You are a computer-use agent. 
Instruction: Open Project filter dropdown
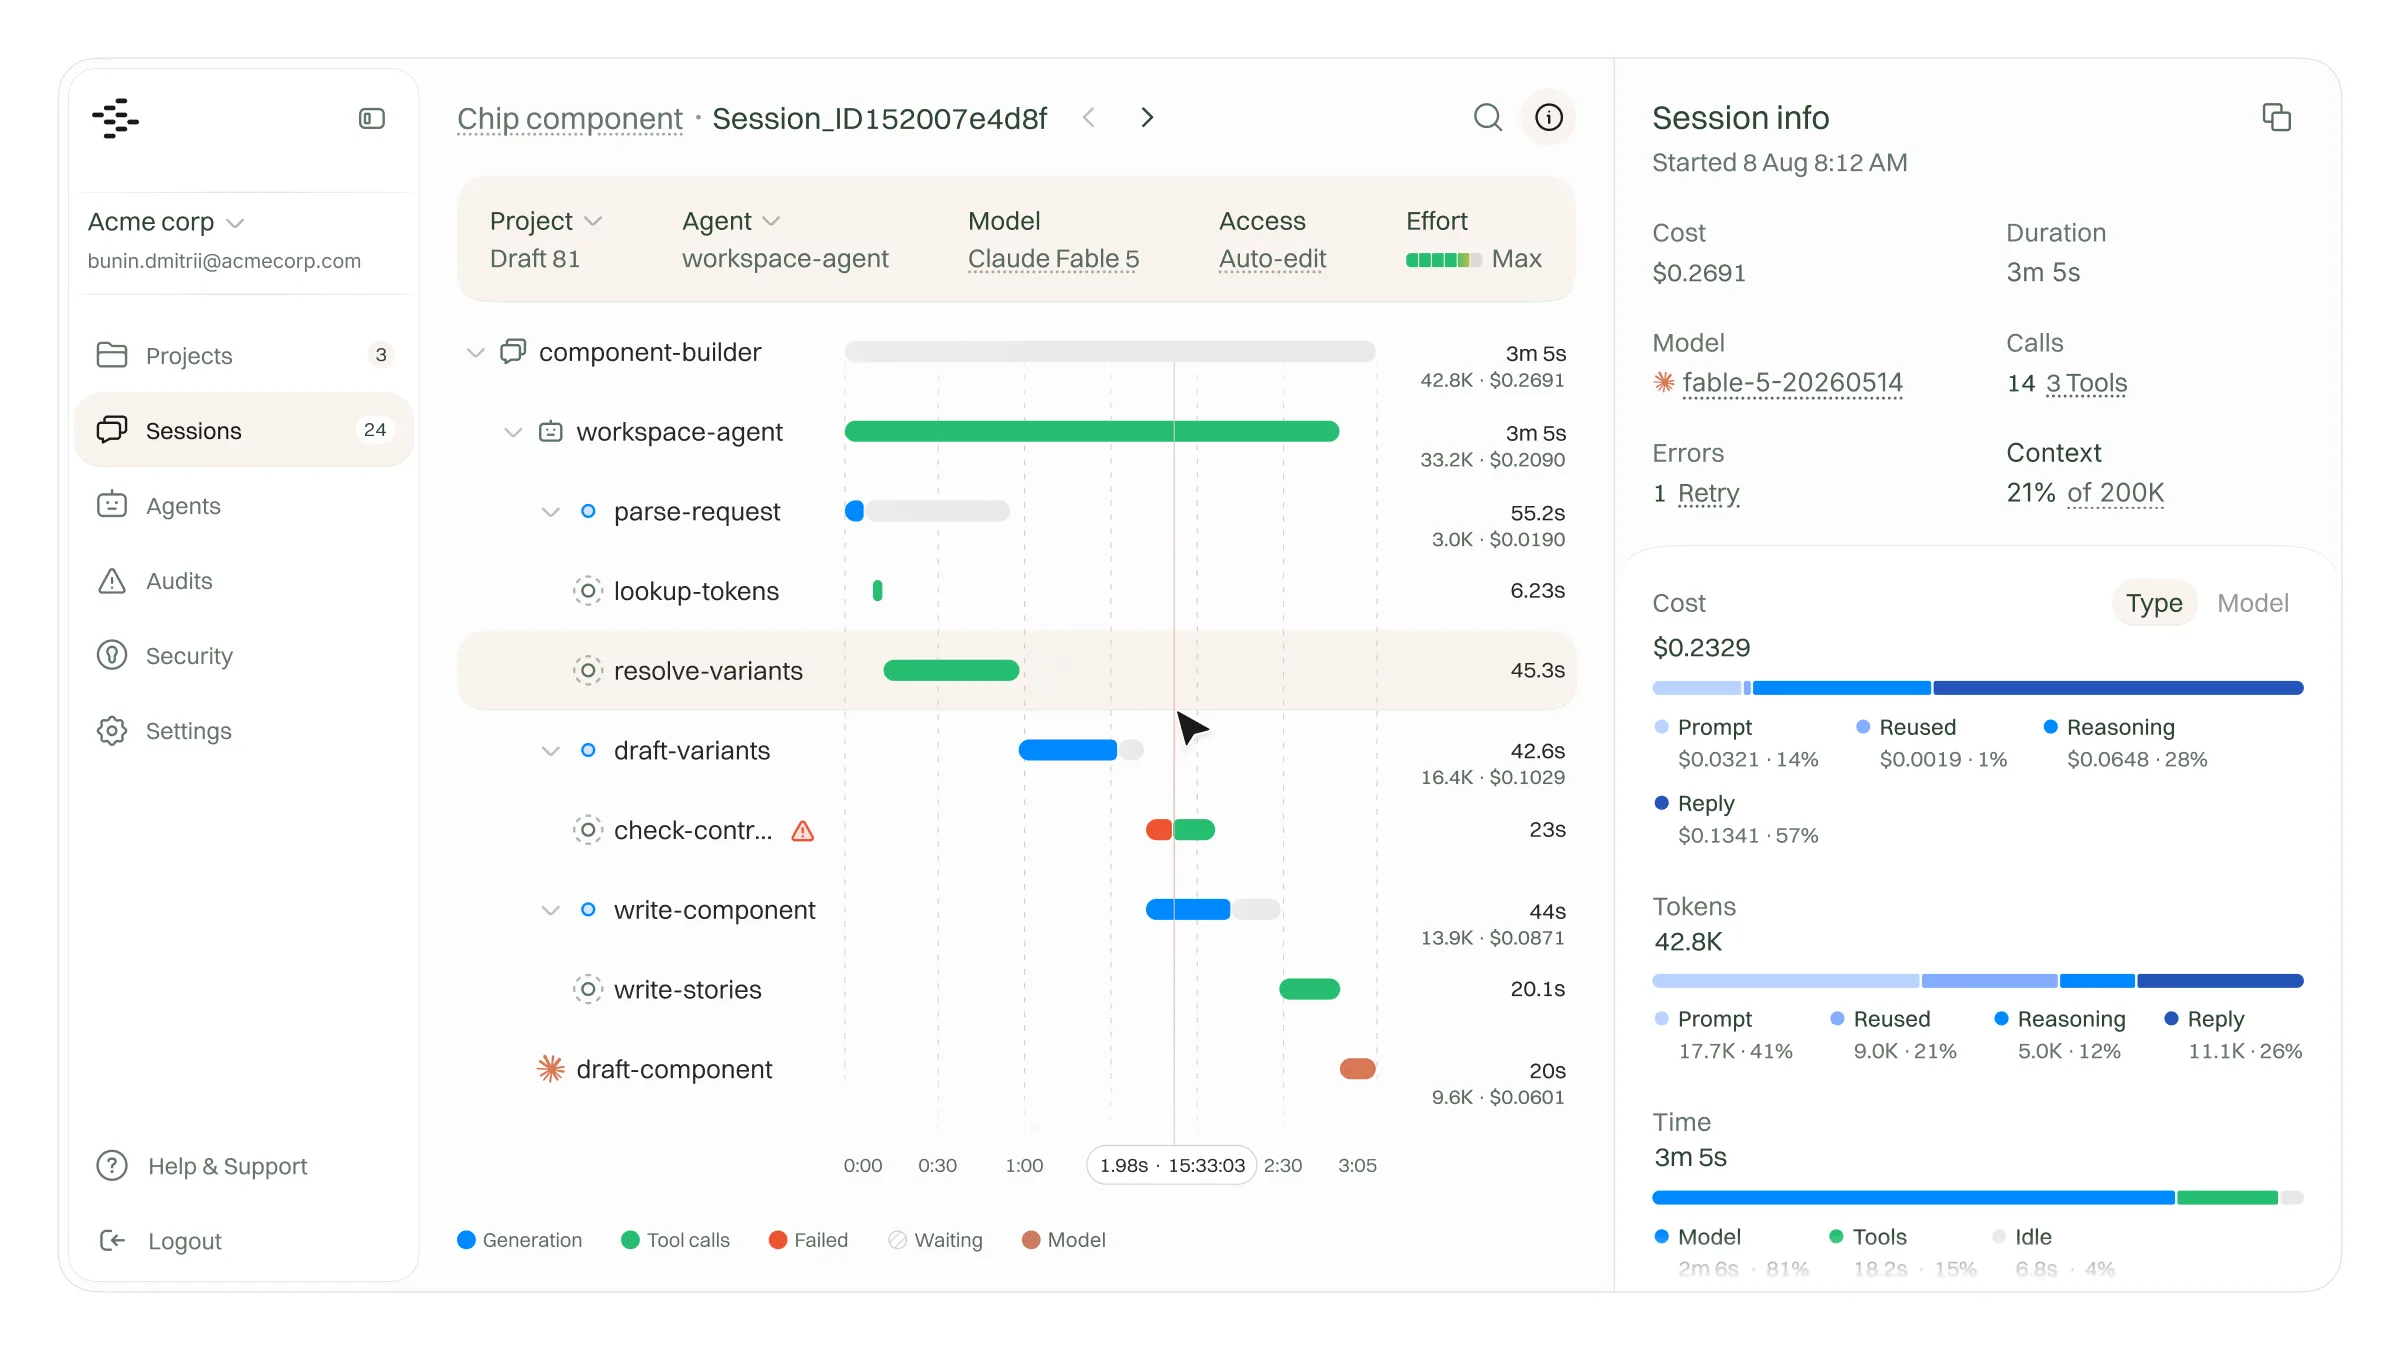[546, 221]
